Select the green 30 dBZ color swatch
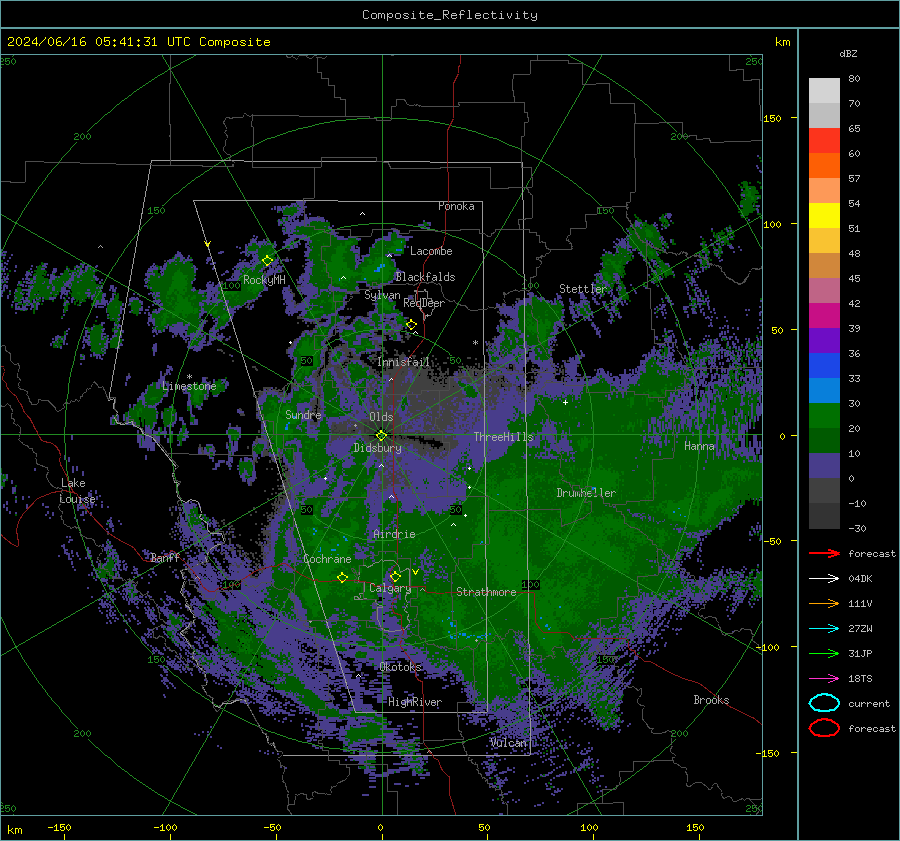 tap(824, 416)
